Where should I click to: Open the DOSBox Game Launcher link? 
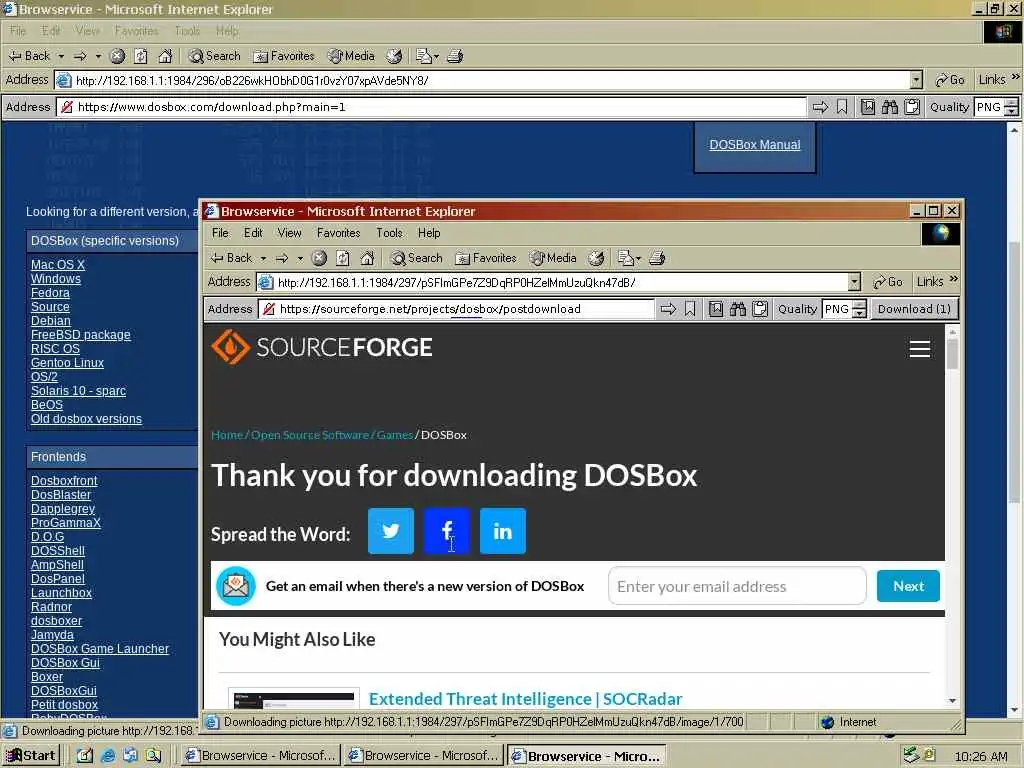(x=100, y=649)
